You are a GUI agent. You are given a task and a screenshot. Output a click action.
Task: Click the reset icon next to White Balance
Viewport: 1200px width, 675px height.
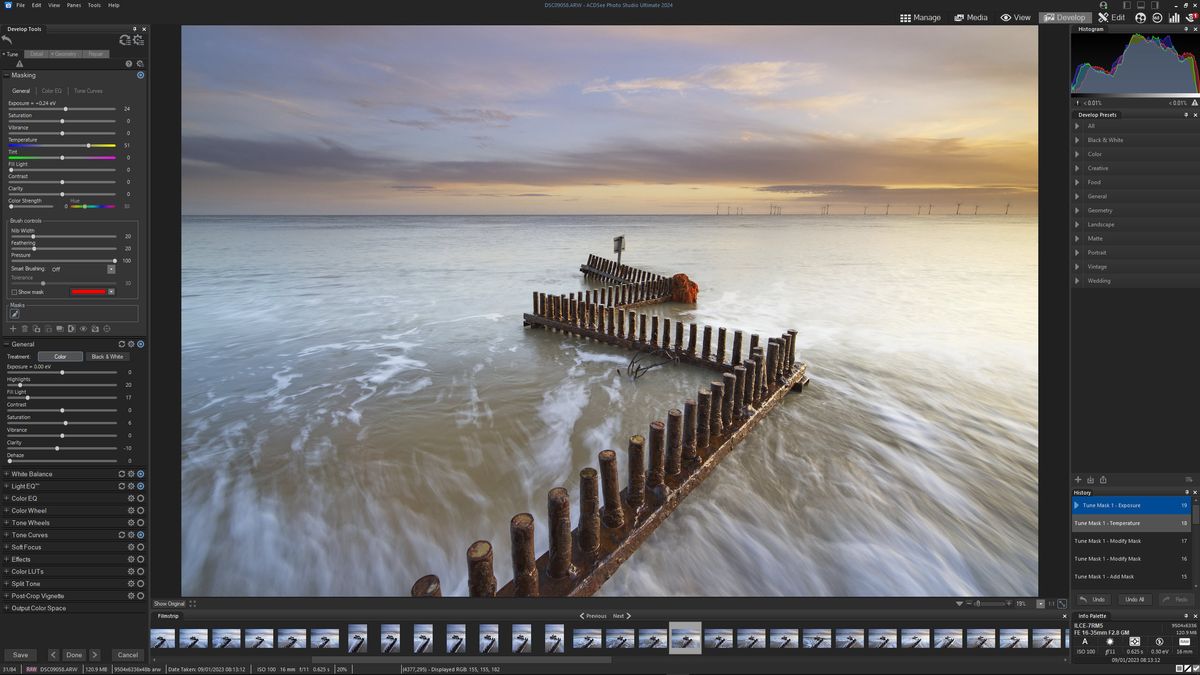pyautogui.click(x=120, y=473)
